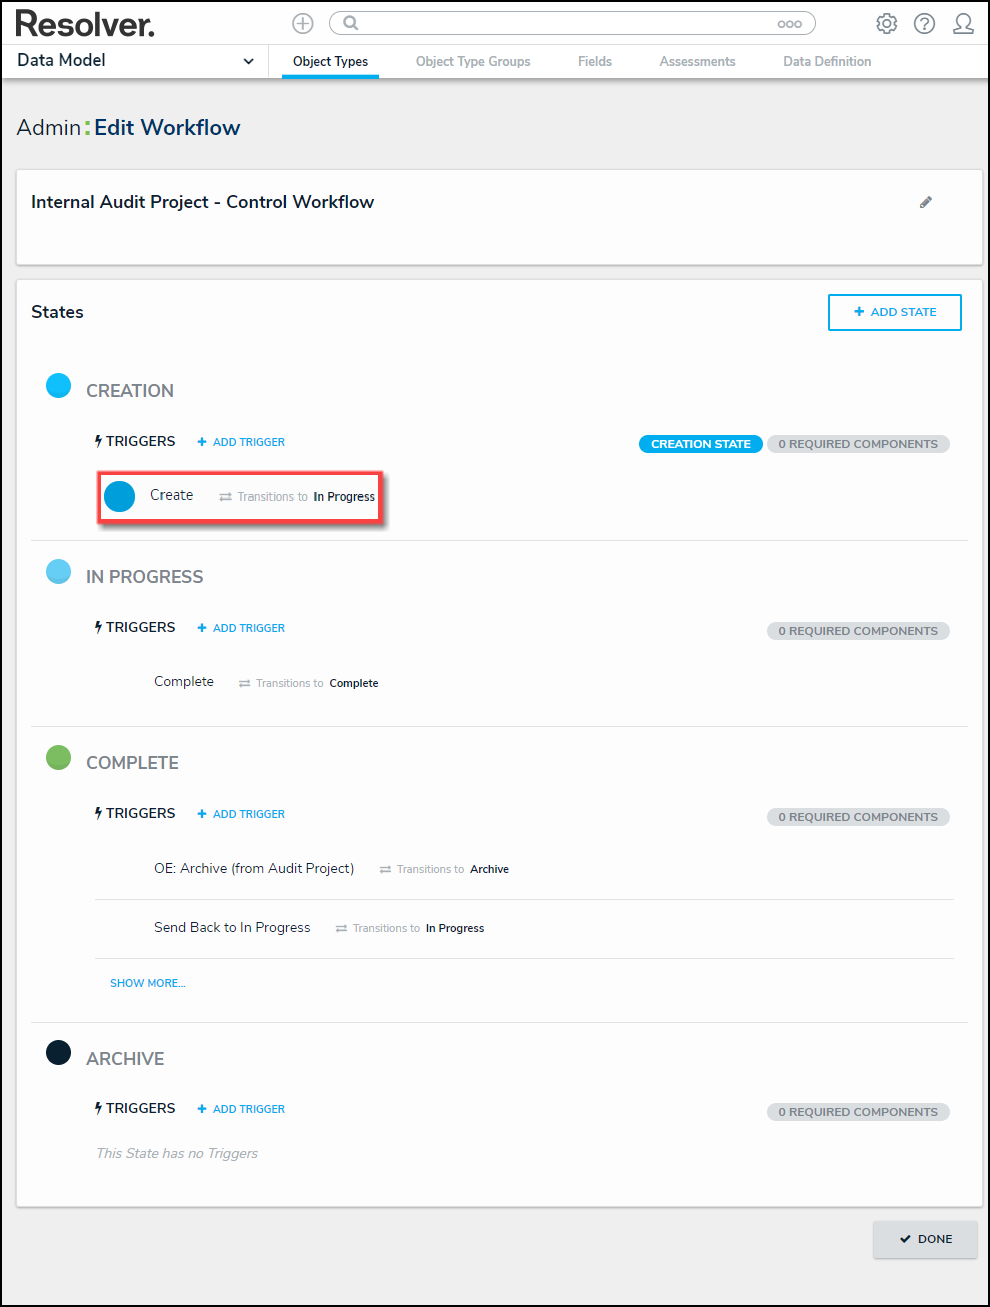The width and height of the screenshot is (990, 1307).
Task: Open the settings gear icon
Action: pyautogui.click(x=887, y=23)
